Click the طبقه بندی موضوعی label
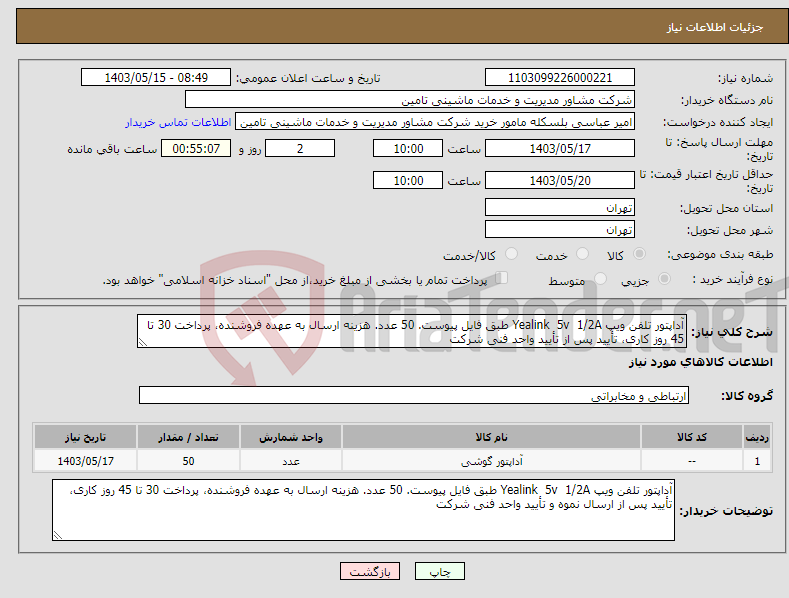Screen dimensions: 789x598 (720, 255)
